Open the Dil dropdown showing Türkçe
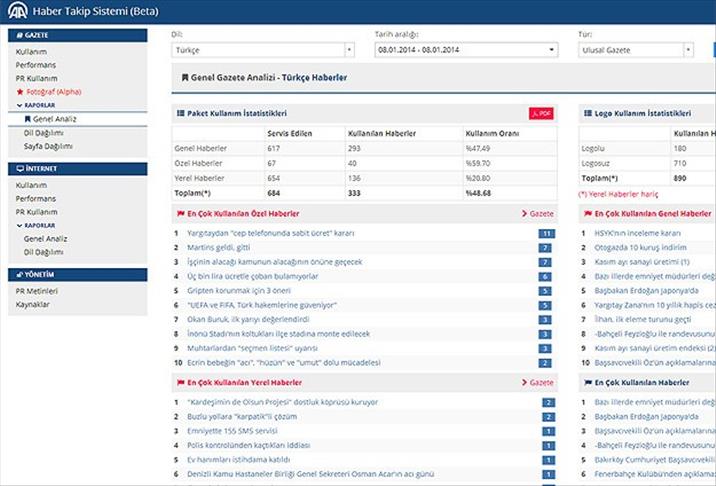 pyautogui.click(x=264, y=49)
